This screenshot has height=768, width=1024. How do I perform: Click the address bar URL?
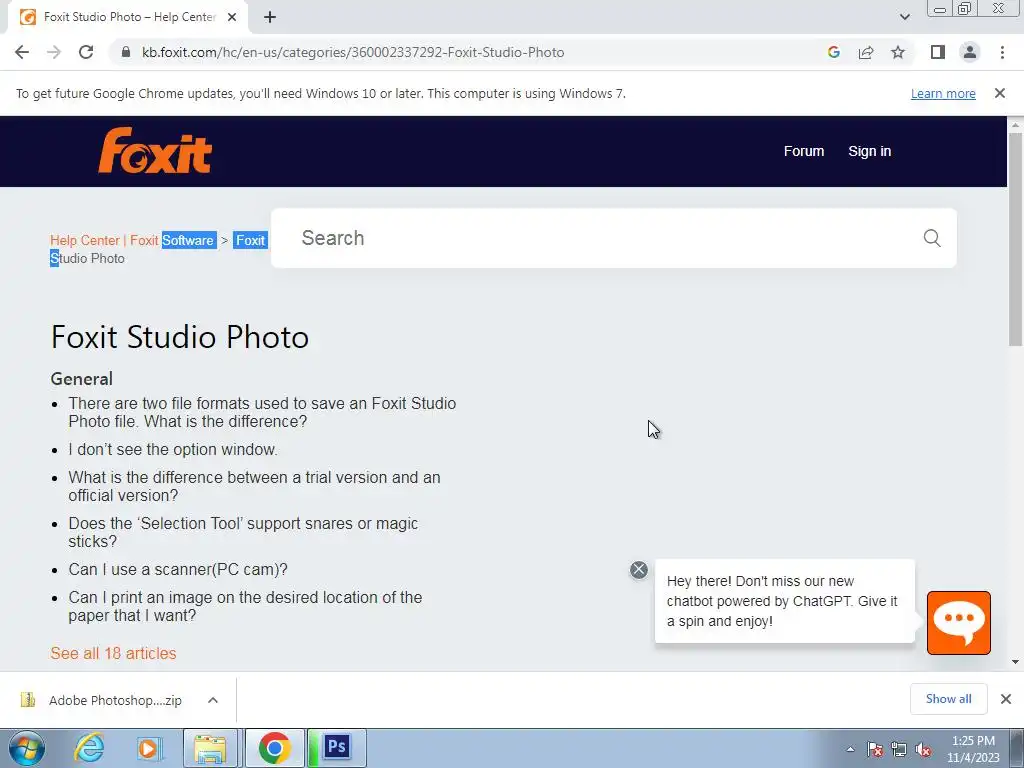353,52
